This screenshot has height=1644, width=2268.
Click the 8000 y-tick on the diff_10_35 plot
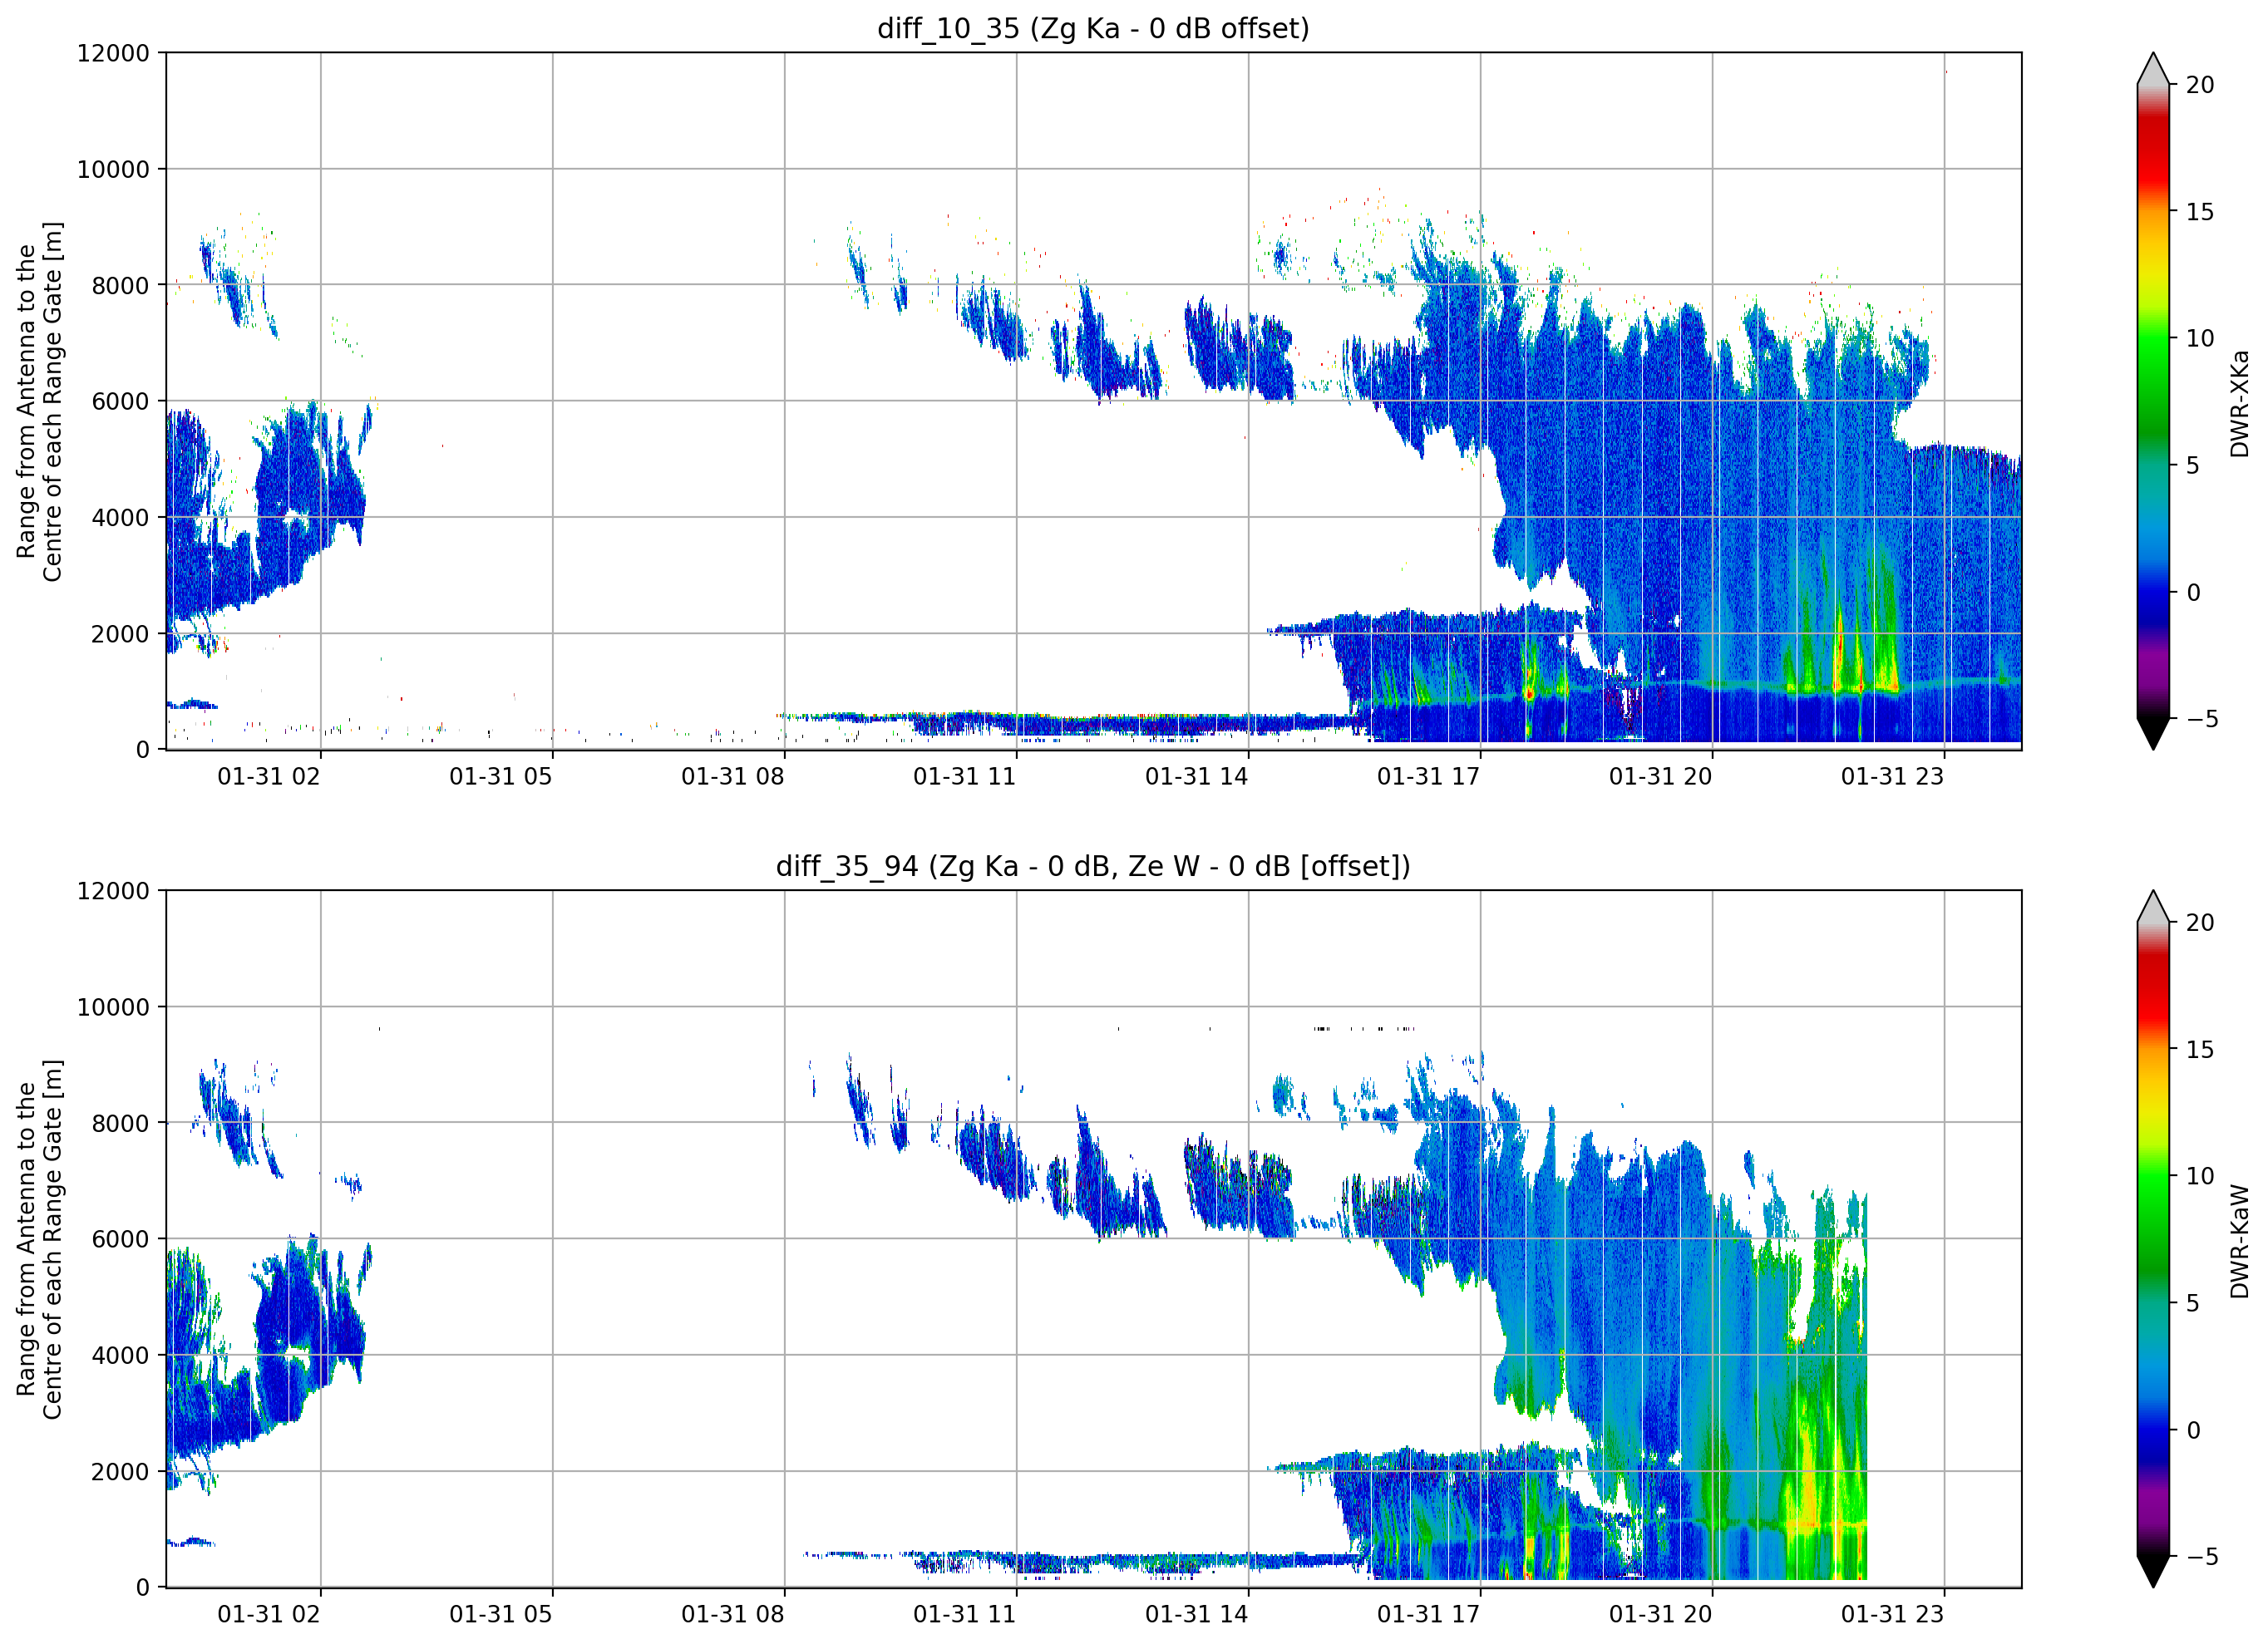(x=120, y=285)
